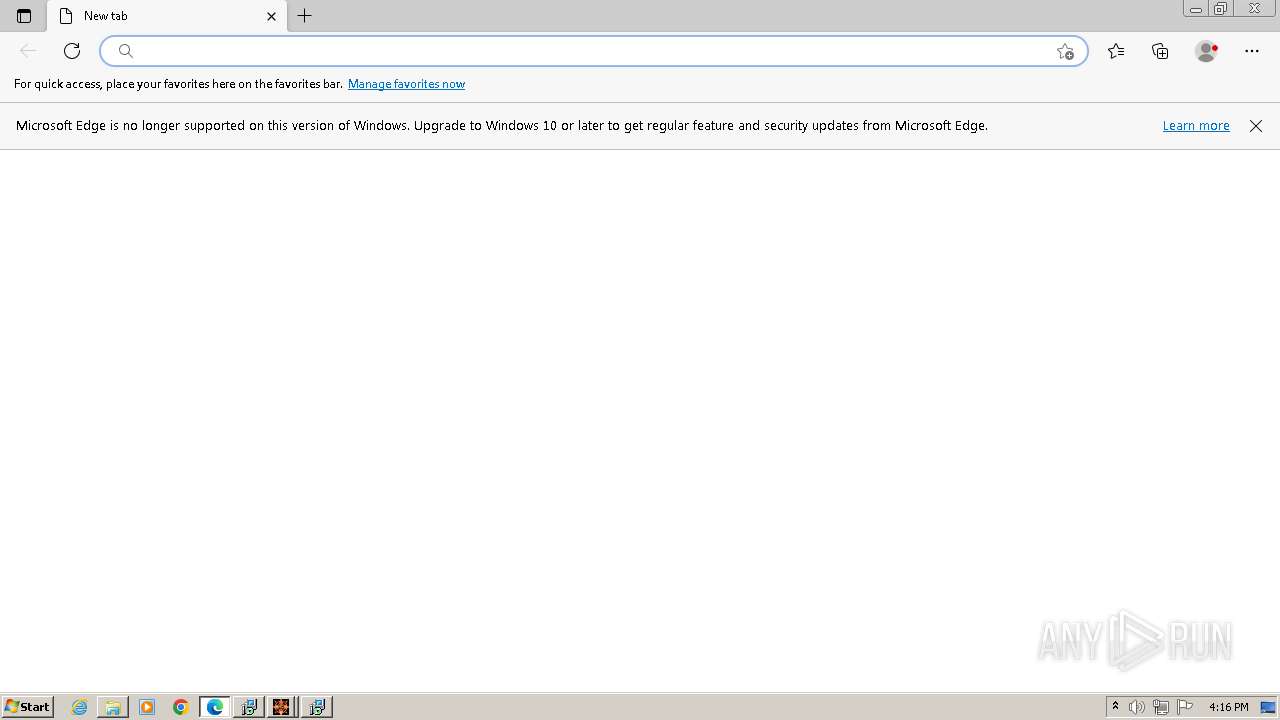The image size is (1280, 720).
Task: Open Action Center flag icon
Action: click(1185, 707)
